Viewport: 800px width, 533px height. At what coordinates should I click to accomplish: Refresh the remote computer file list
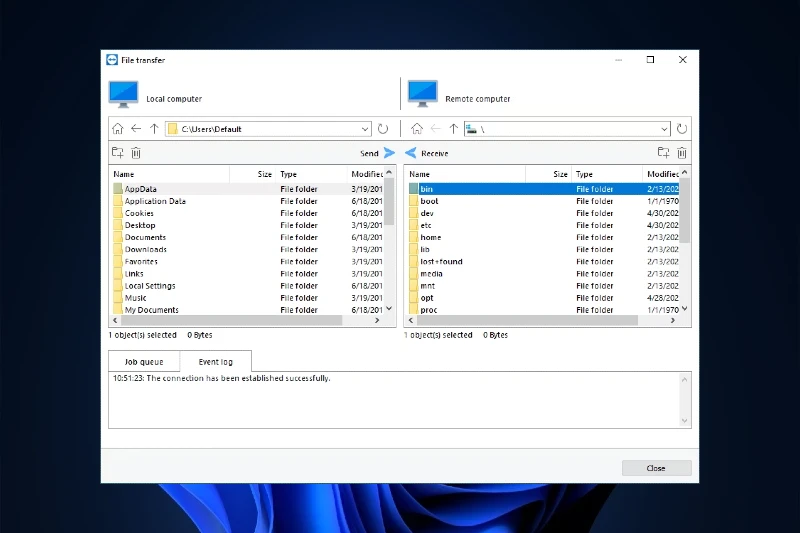click(682, 129)
